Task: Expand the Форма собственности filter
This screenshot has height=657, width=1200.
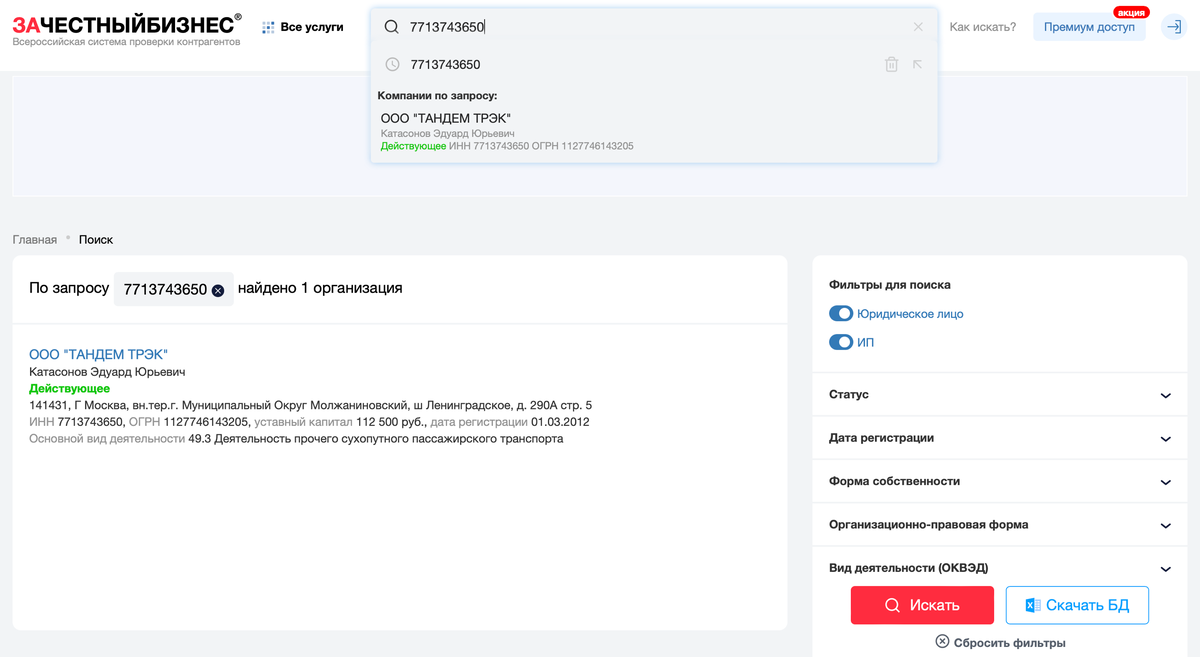Action: 1000,481
